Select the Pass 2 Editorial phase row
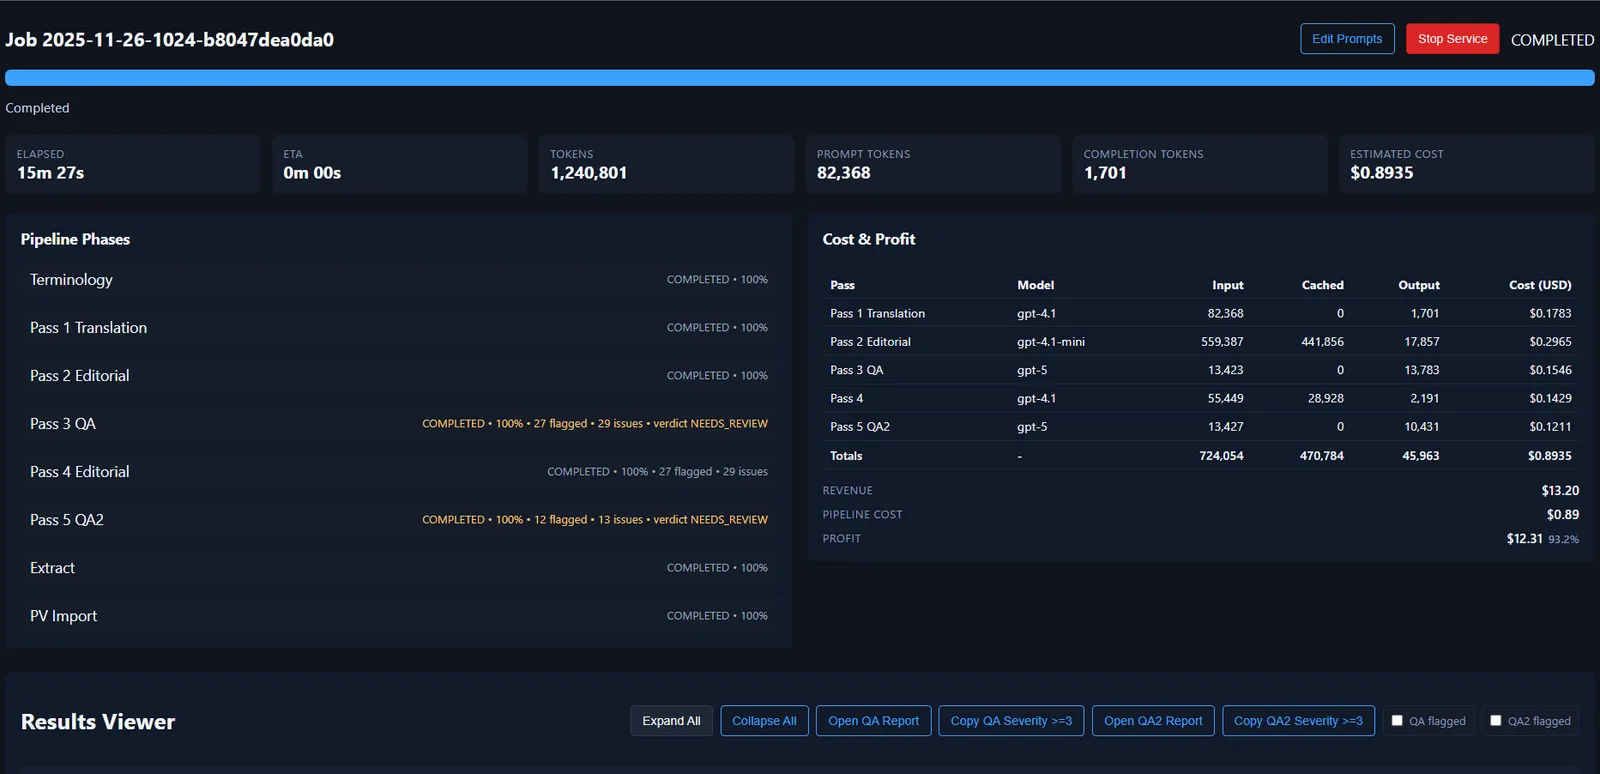The image size is (1600, 774). pyautogui.click(x=399, y=376)
